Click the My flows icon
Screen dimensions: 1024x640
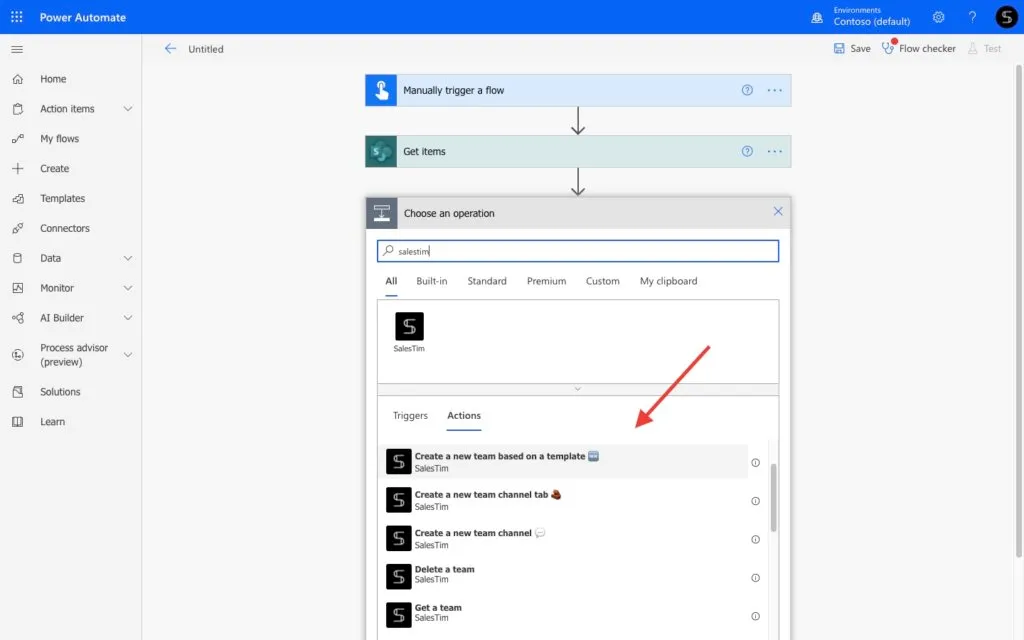click(x=18, y=138)
